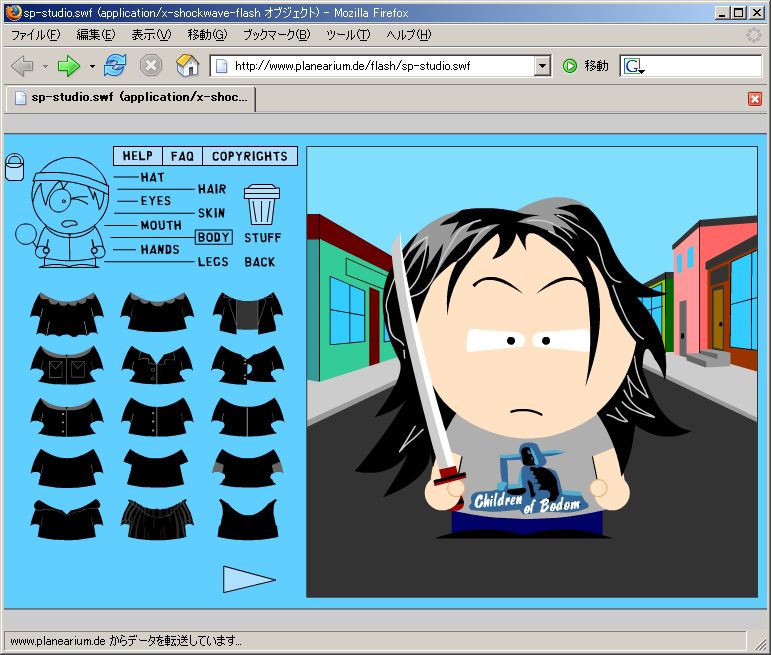The height and width of the screenshot is (655, 771).
Task: Open the Google search engine selector
Action: [x=634, y=66]
